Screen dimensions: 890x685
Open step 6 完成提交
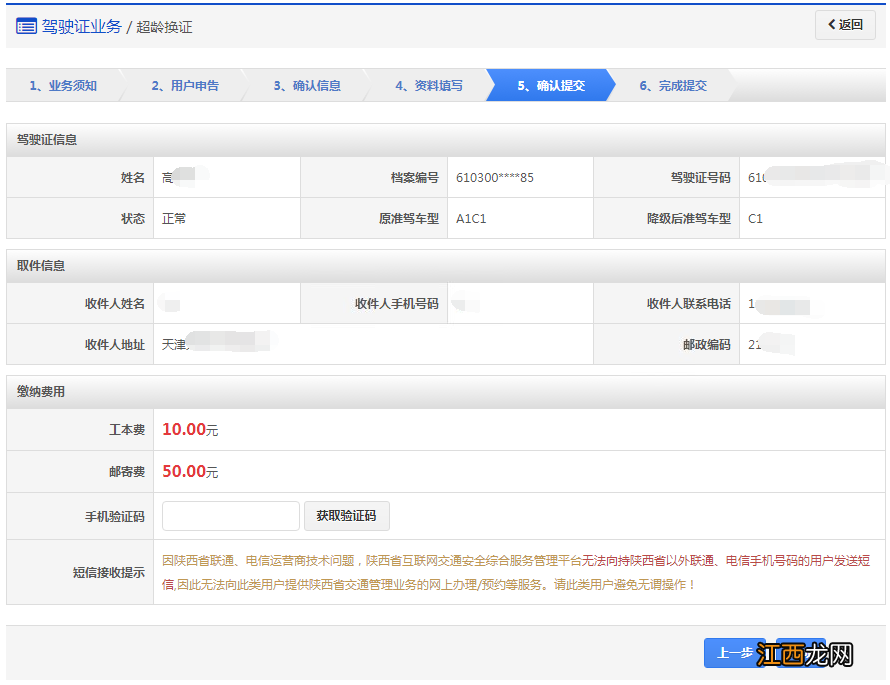pos(673,86)
